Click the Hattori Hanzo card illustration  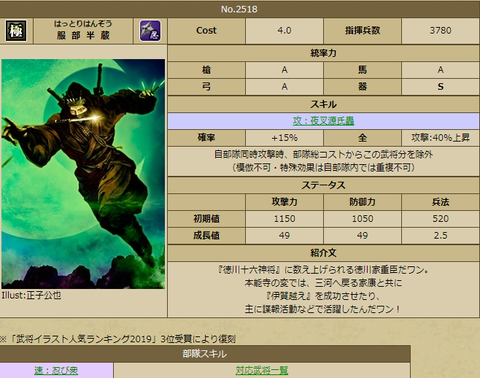click(83, 174)
